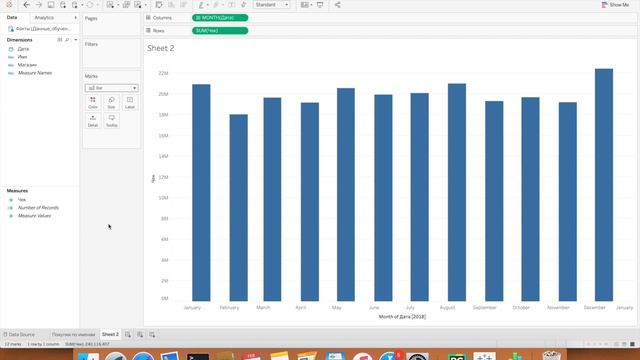Select the Магазин dimension field
Image resolution: width=640 pixels, height=360 pixels.
pyautogui.click(x=27, y=65)
